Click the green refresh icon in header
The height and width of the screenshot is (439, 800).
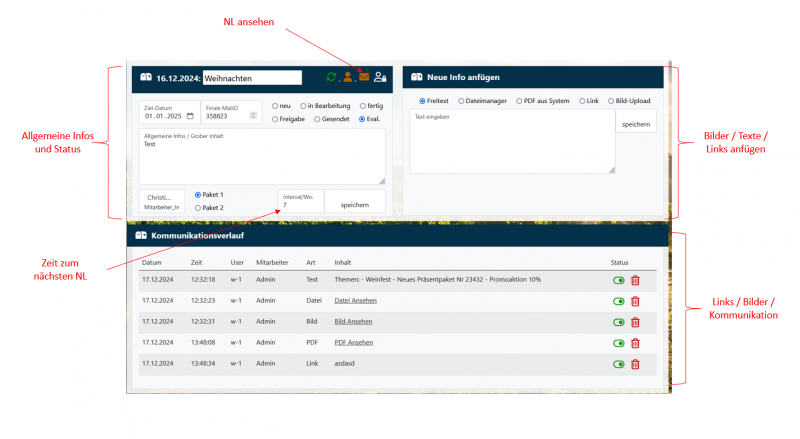point(331,77)
